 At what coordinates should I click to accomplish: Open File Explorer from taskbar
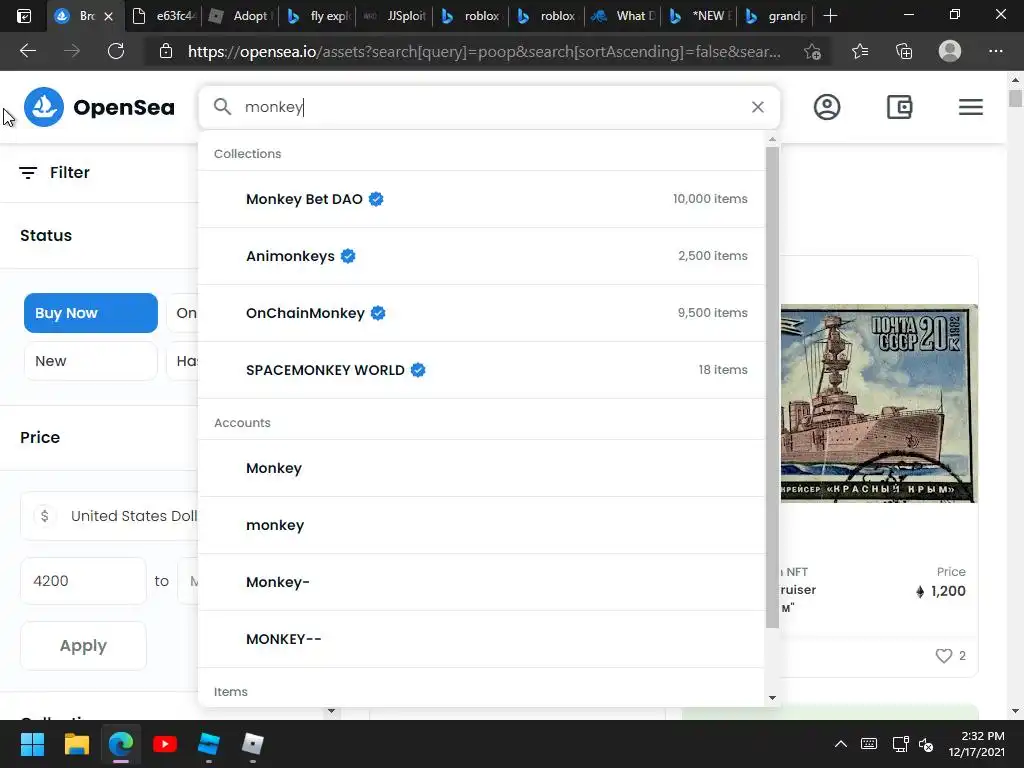(76, 744)
